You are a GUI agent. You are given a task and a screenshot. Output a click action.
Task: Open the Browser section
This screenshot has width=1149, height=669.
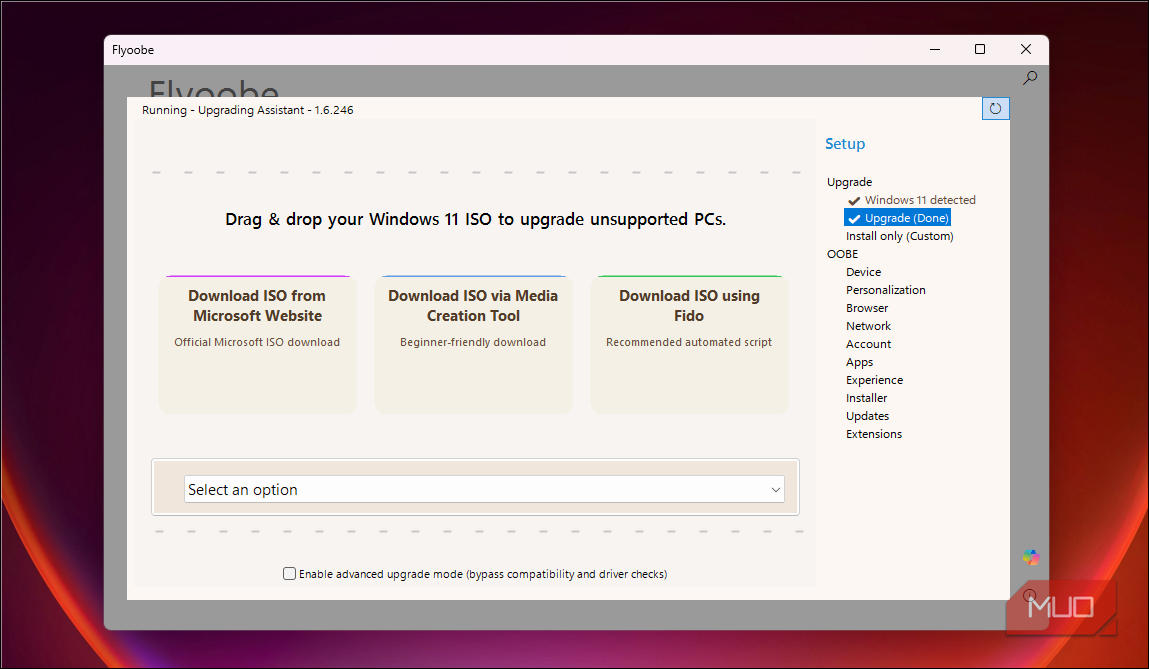(867, 308)
